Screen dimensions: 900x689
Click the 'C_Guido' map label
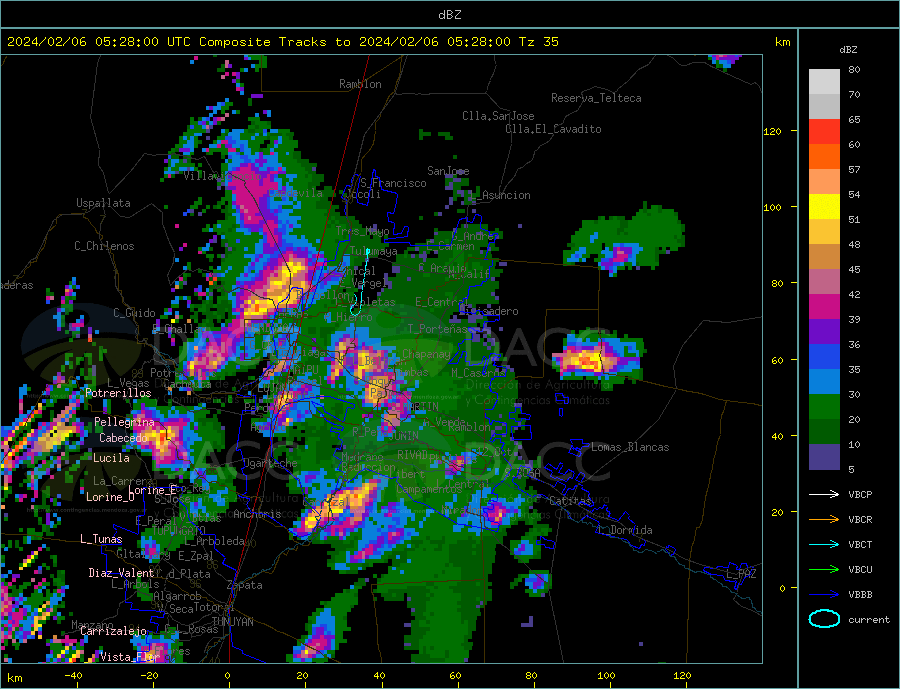point(134,313)
